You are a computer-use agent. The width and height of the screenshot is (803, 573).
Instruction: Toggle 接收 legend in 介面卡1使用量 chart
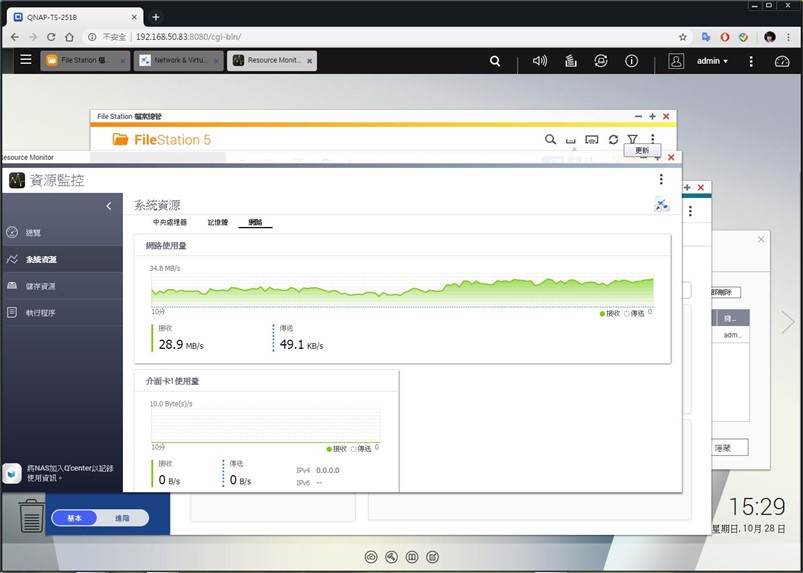pyautogui.click(x=336, y=449)
